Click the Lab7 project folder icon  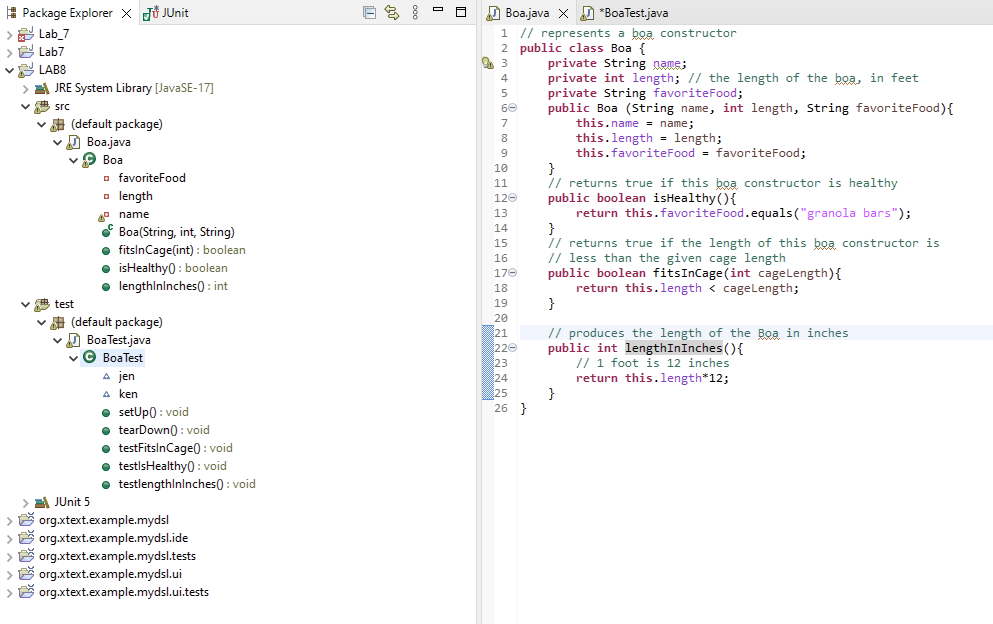tap(25, 52)
